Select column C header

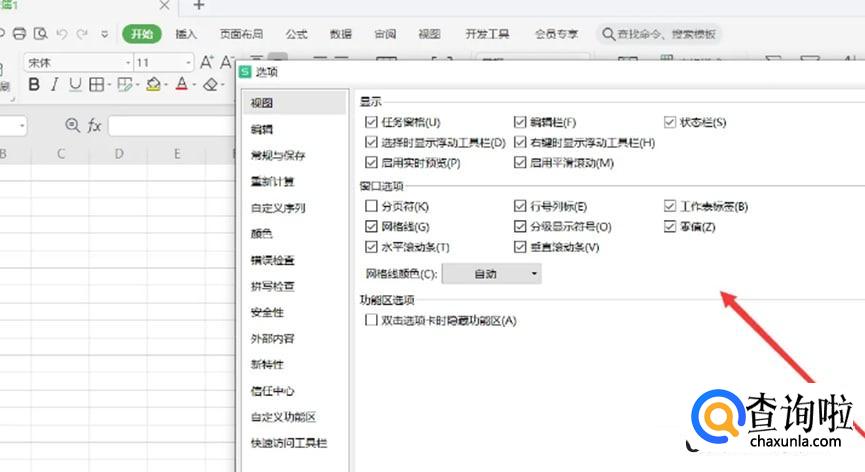[61, 154]
